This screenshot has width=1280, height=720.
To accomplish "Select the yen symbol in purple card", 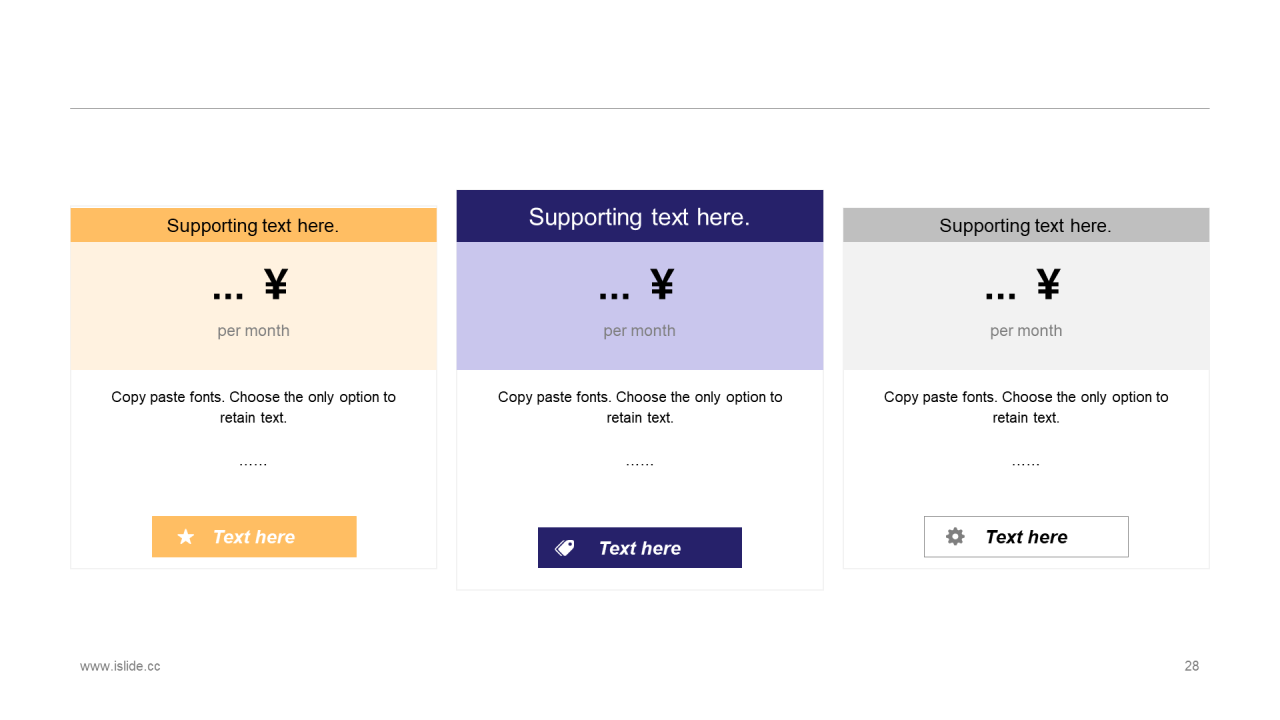I will click(662, 285).
